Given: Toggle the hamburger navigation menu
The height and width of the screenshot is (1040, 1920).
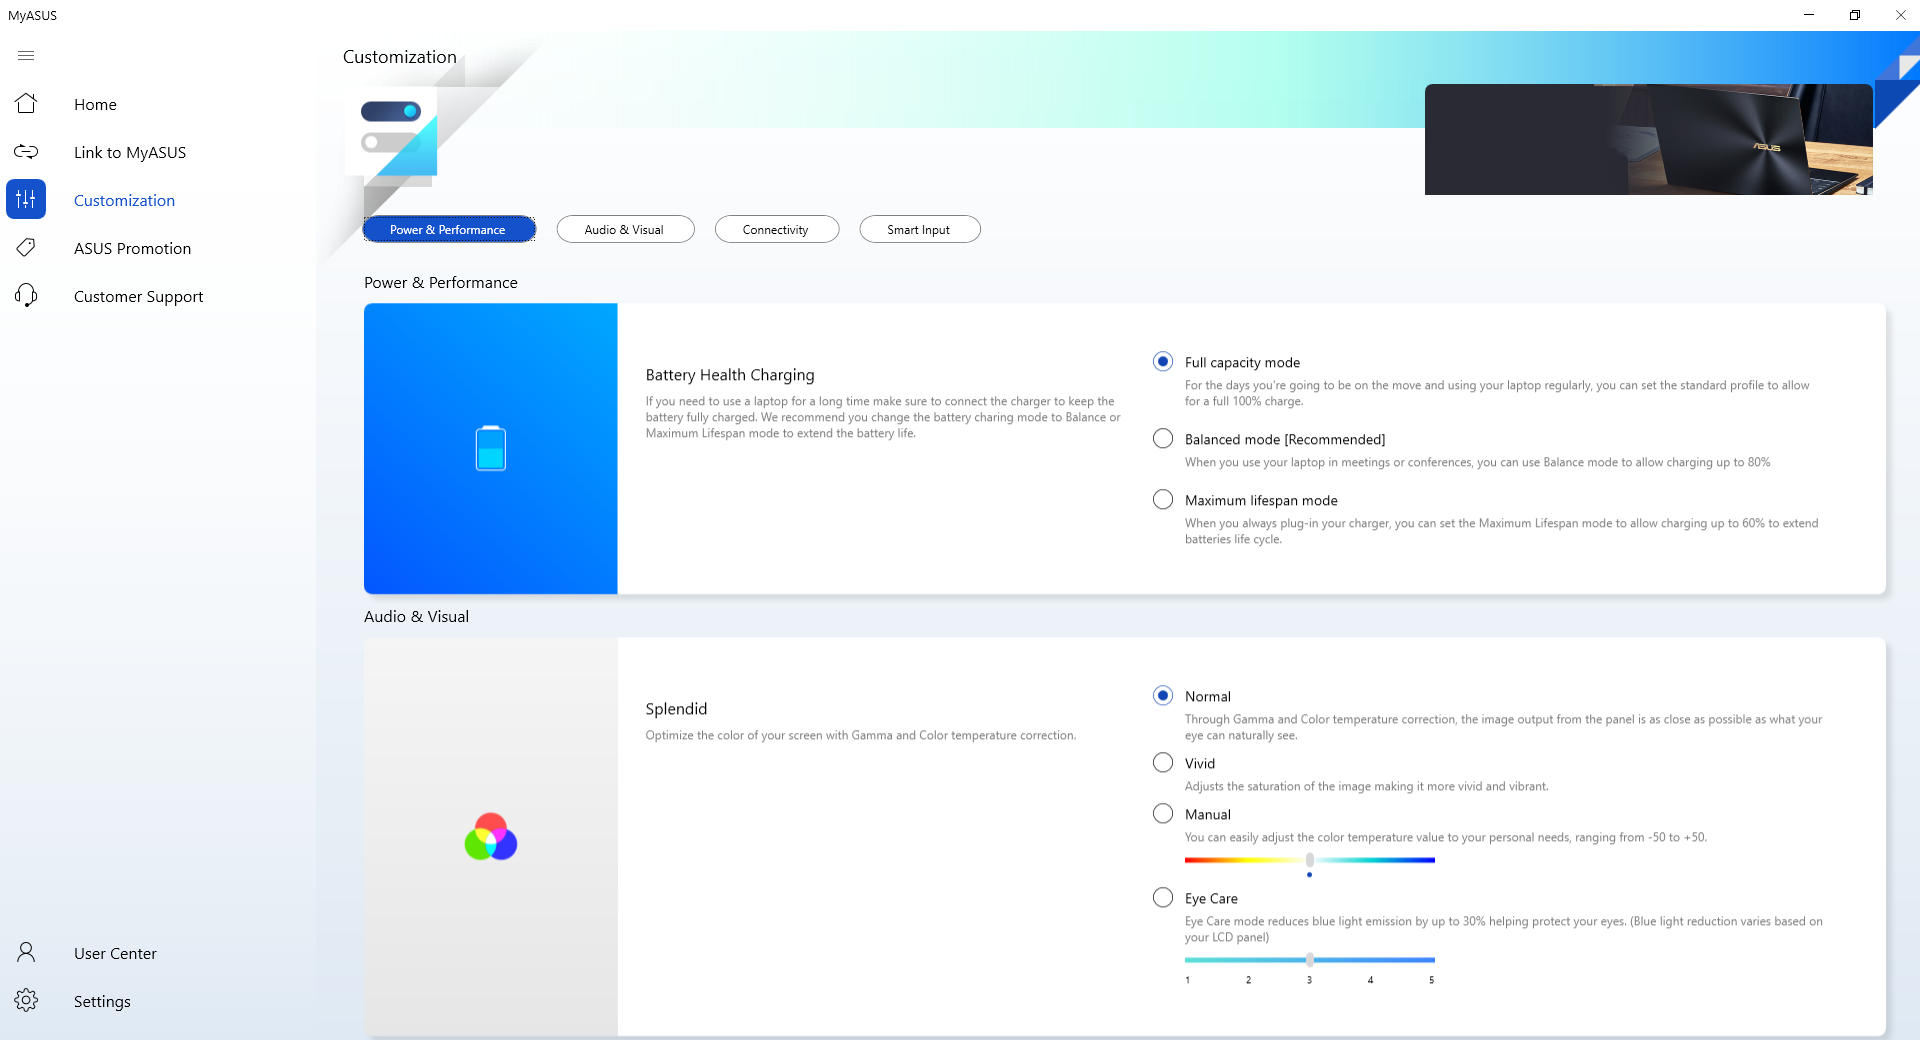Looking at the screenshot, I should coord(26,56).
